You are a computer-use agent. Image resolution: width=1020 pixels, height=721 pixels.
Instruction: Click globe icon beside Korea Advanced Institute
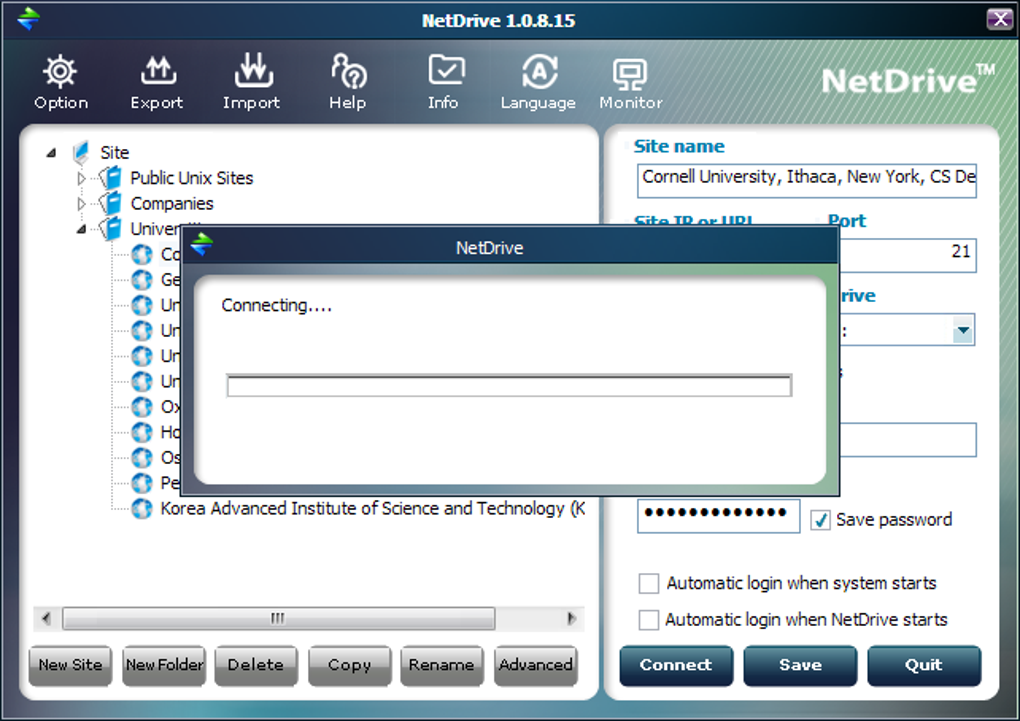click(142, 508)
